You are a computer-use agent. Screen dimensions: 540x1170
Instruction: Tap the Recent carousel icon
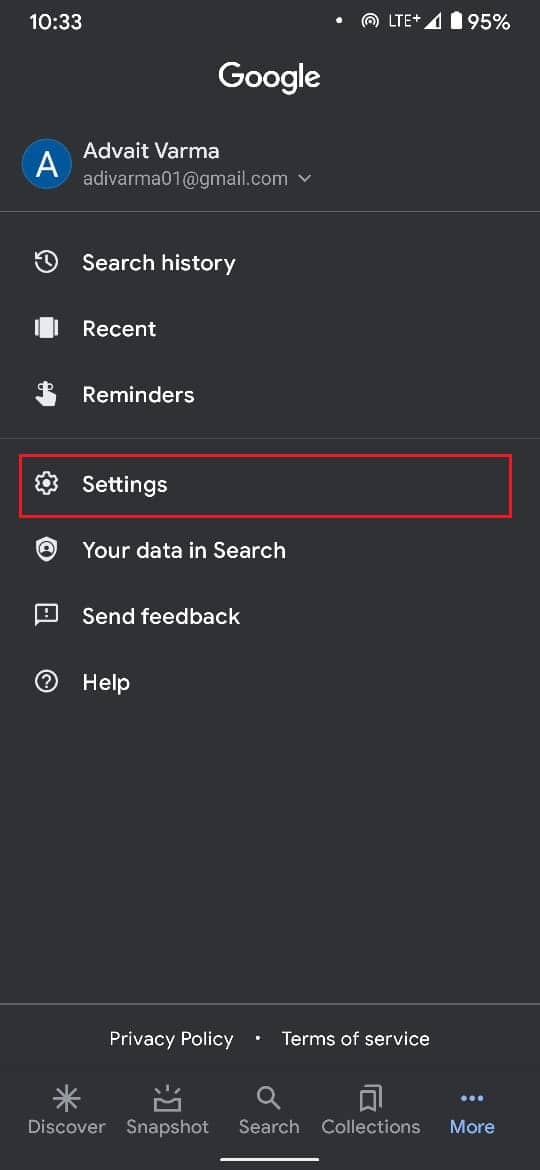pos(46,328)
